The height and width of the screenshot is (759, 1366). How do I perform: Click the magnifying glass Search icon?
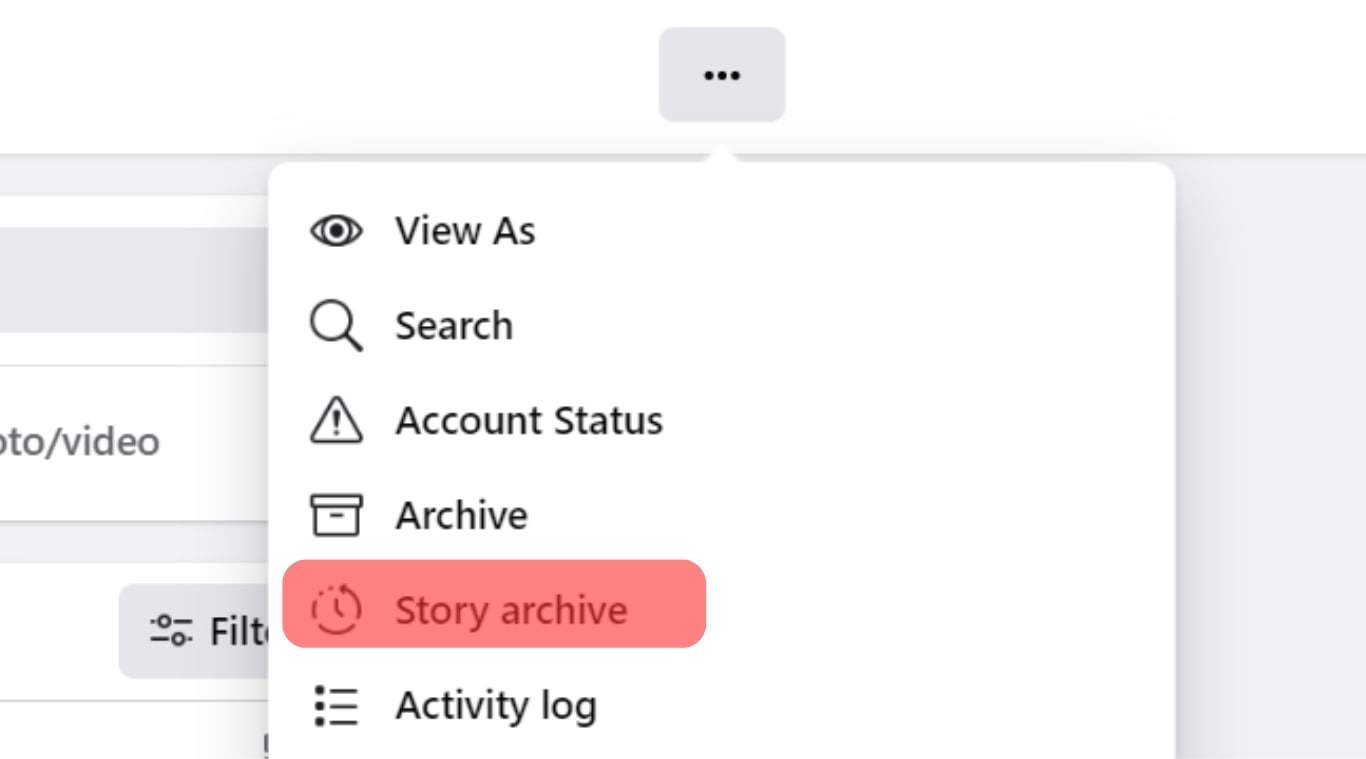tap(336, 326)
